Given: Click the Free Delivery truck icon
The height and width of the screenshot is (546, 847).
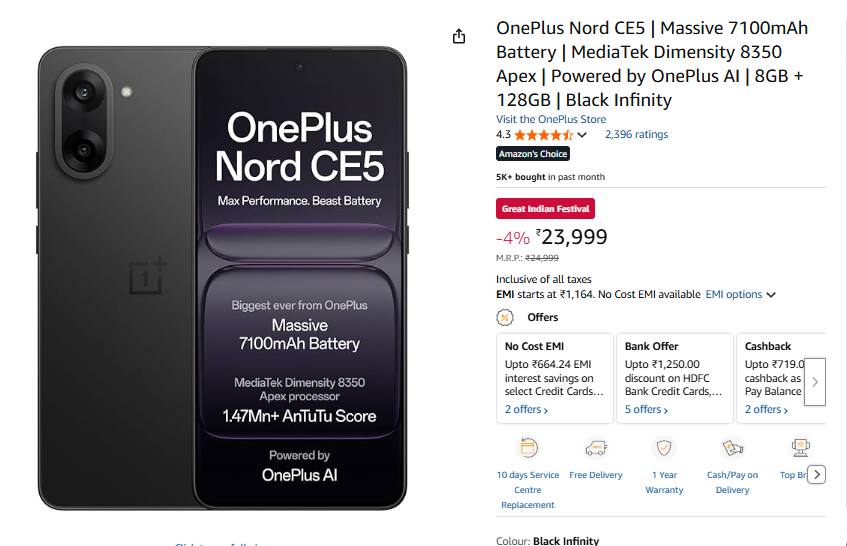Looking at the screenshot, I should 596,447.
